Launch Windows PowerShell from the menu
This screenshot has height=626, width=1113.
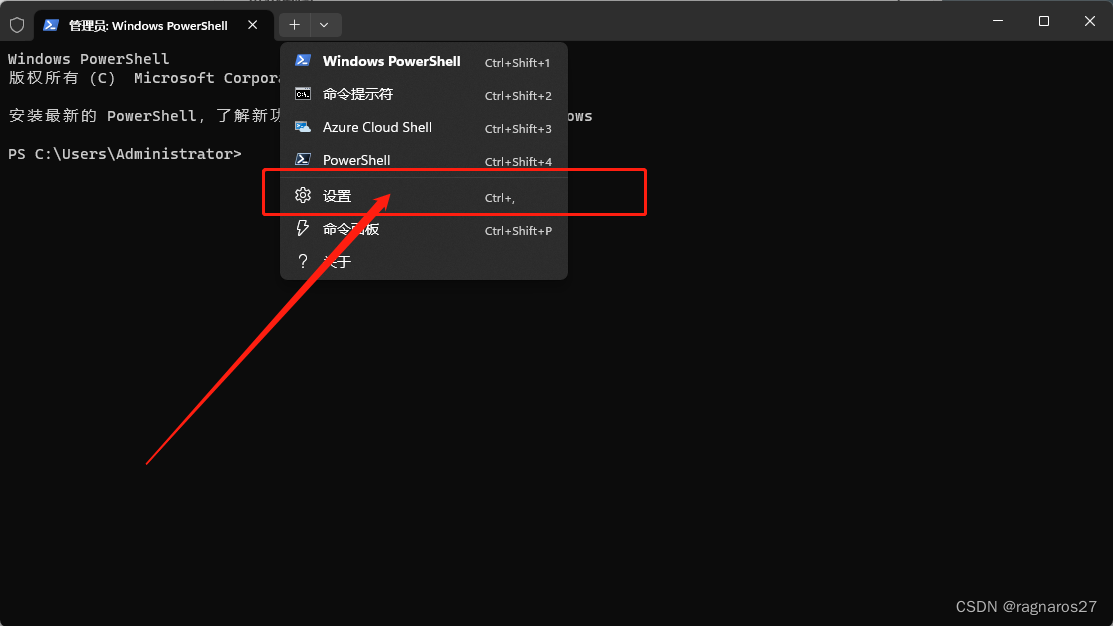pyautogui.click(x=391, y=61)
